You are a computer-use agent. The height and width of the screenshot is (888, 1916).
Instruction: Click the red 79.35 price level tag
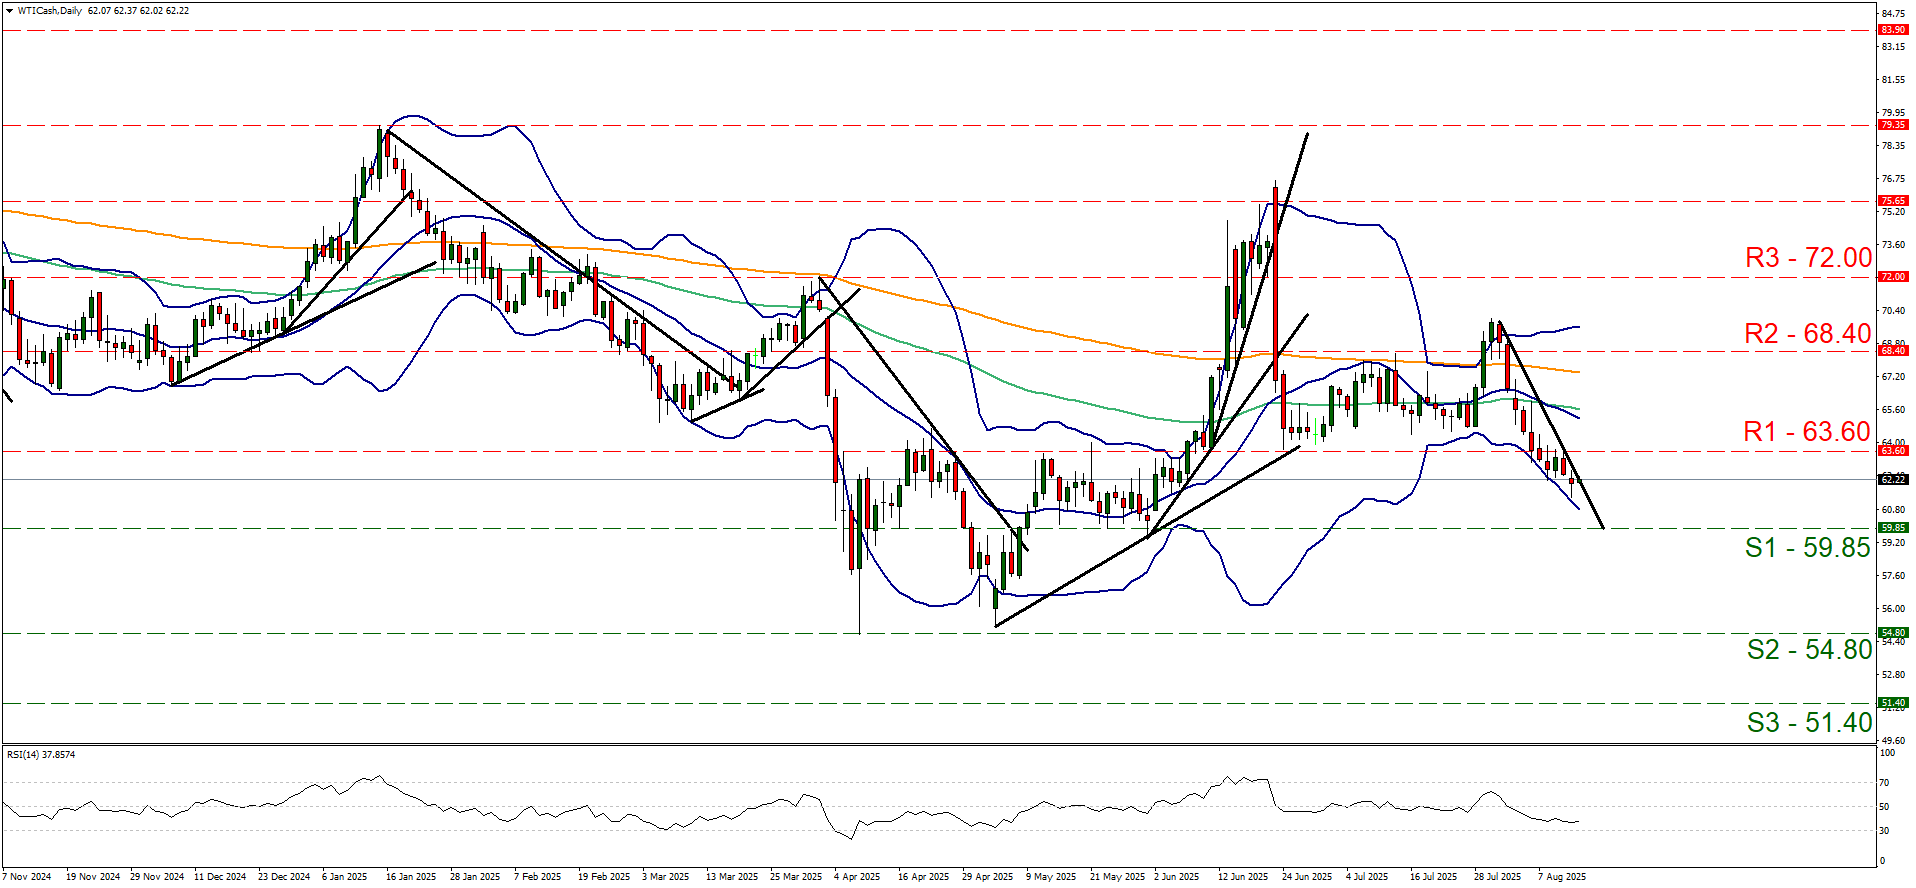point(1892,125)
